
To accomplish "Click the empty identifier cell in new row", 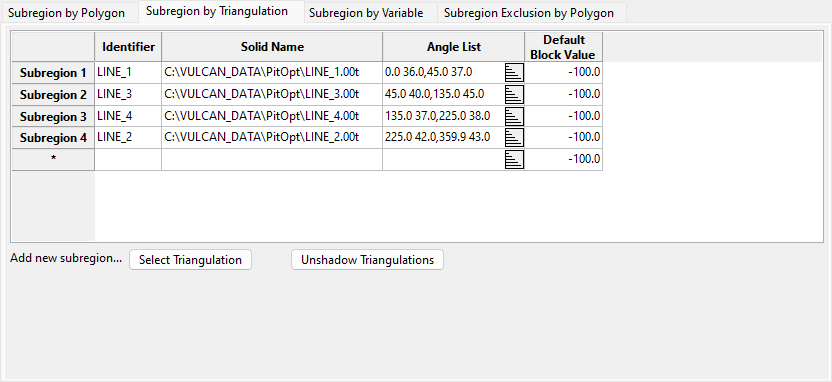I will point(128,159).
